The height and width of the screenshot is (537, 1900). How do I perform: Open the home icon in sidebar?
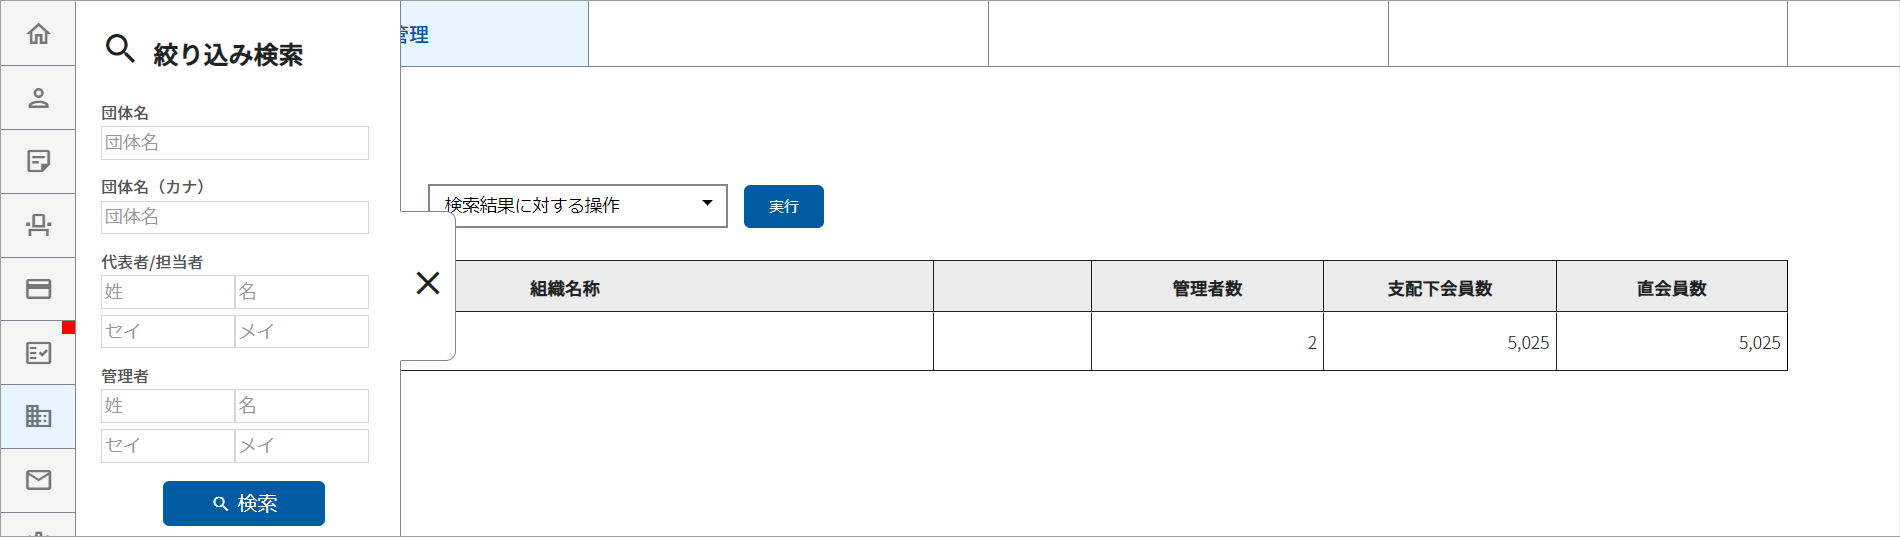pyautogui.click(x=38, y=34)
